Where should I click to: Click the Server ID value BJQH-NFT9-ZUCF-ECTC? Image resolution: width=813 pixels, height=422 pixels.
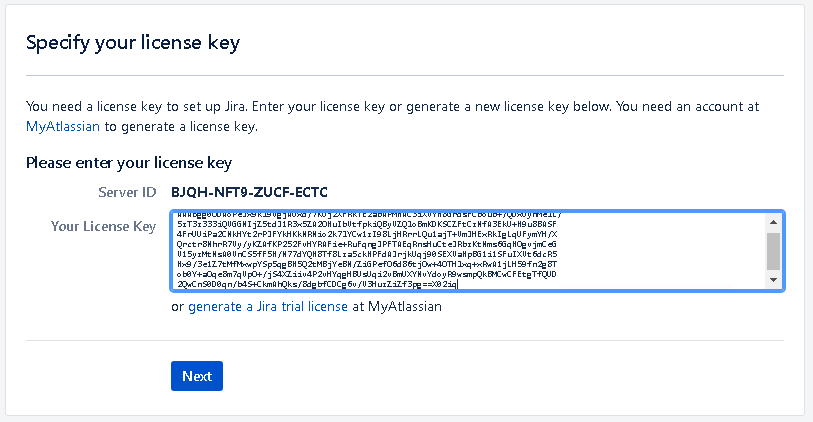pyautogui.click(x=249, y=191)
